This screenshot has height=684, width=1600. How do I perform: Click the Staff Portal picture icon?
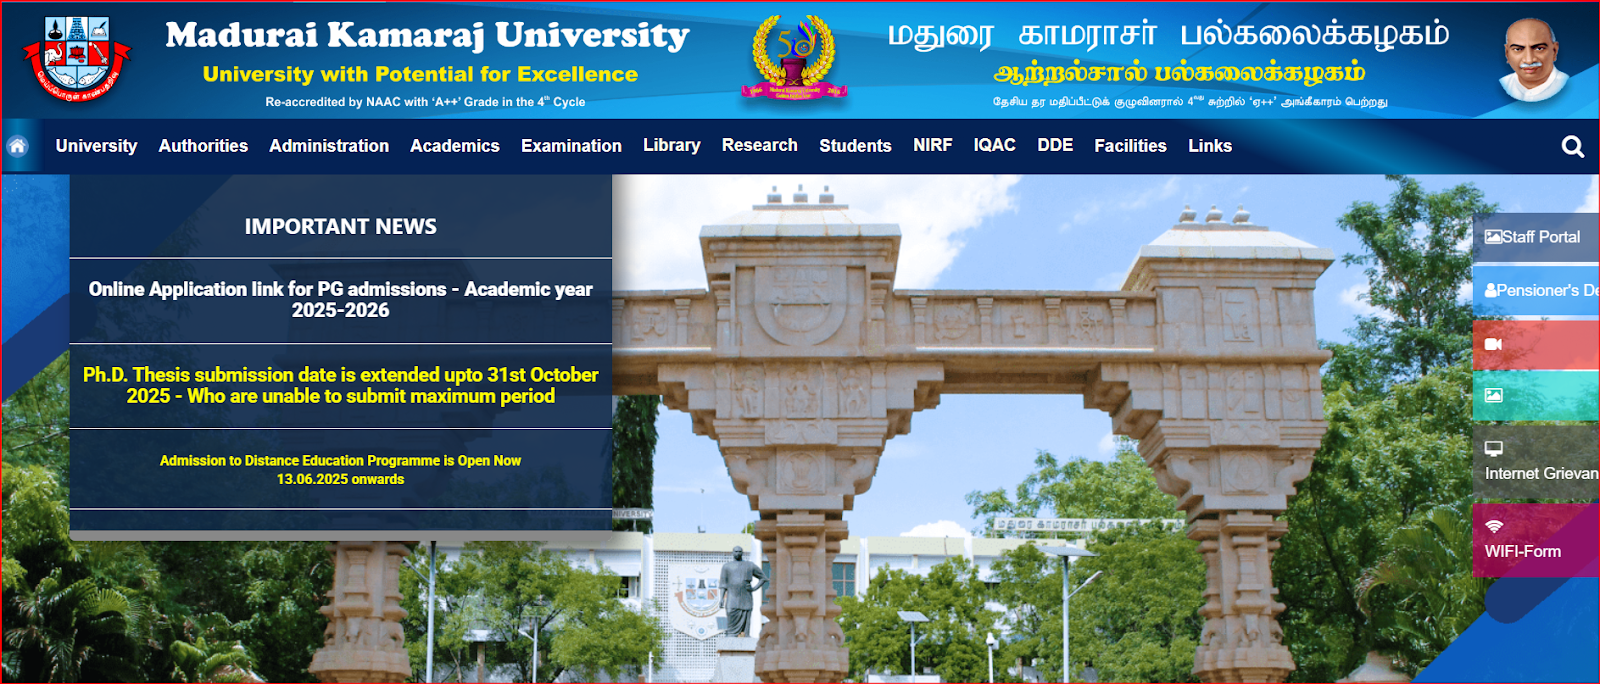(x=1493, y=237)
